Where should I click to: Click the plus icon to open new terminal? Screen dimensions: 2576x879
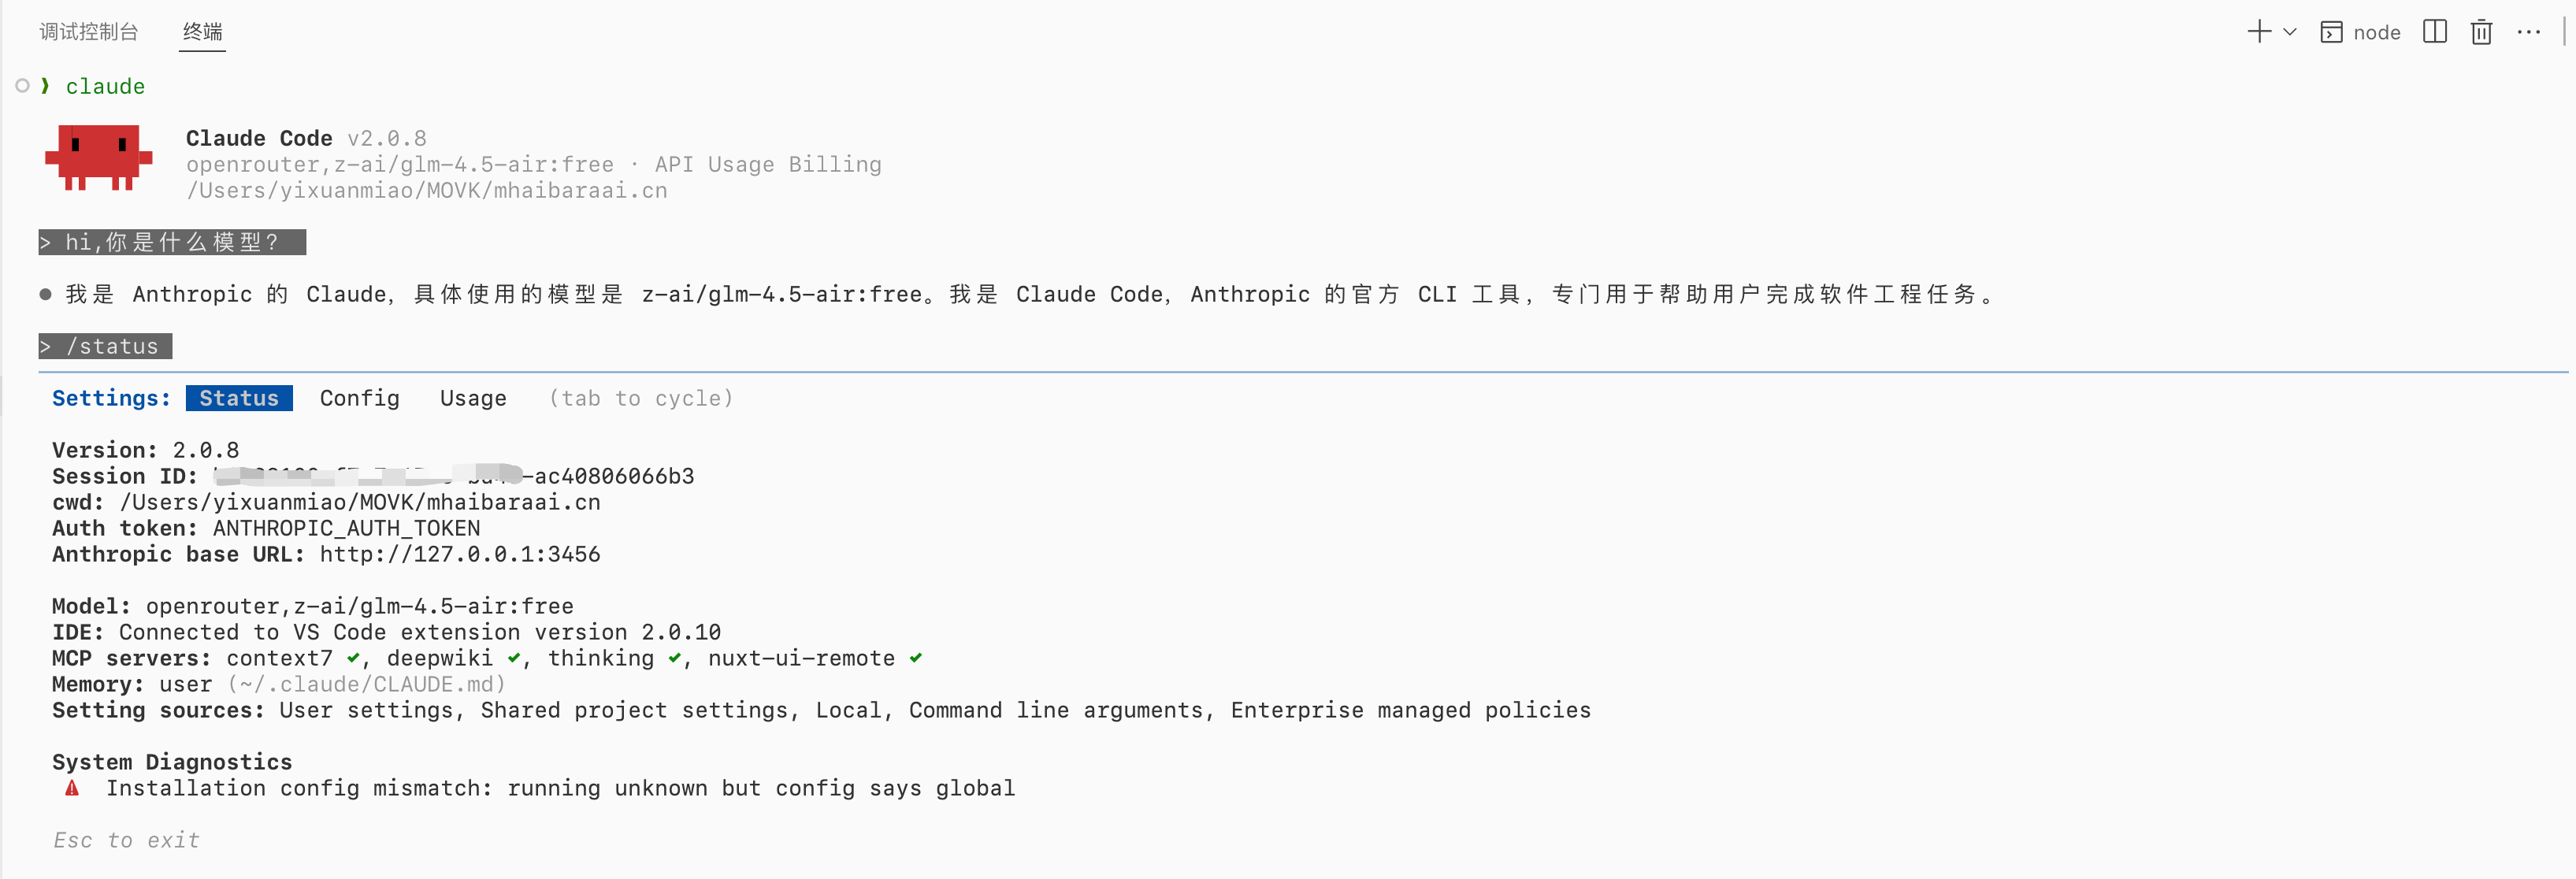[x=2258, y=32]
